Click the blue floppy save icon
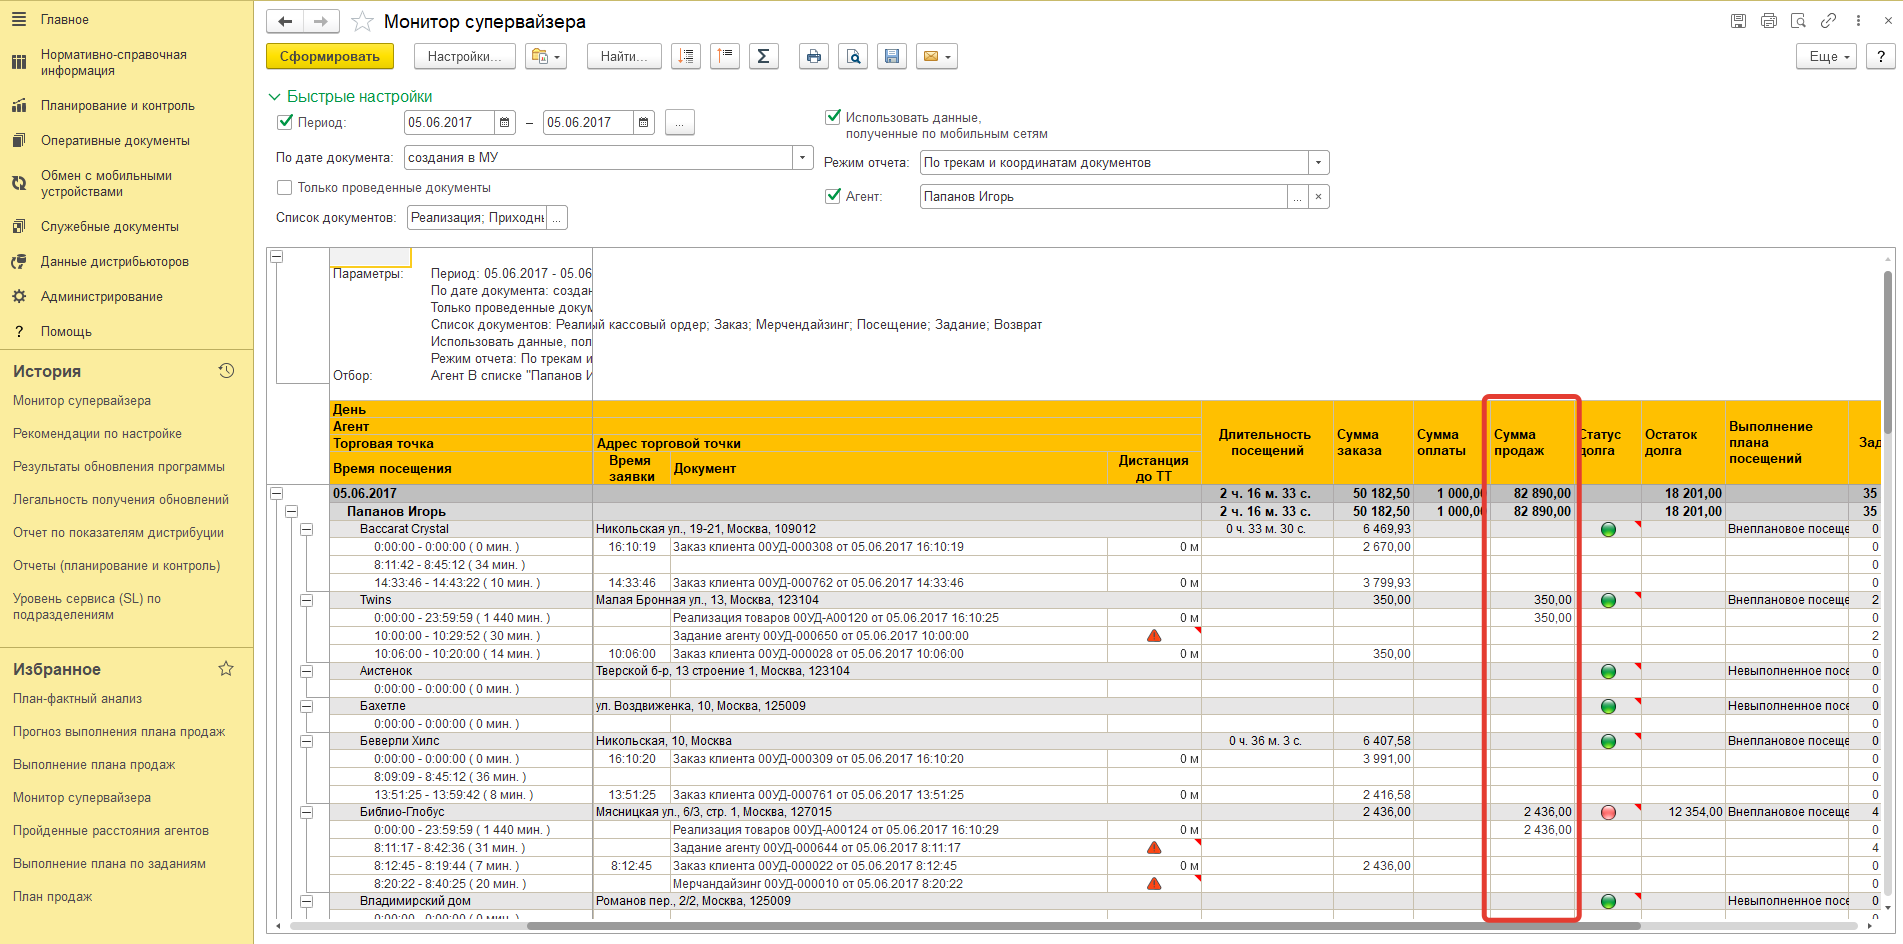Screen dimensions: 1903x944 coord(892,57)
